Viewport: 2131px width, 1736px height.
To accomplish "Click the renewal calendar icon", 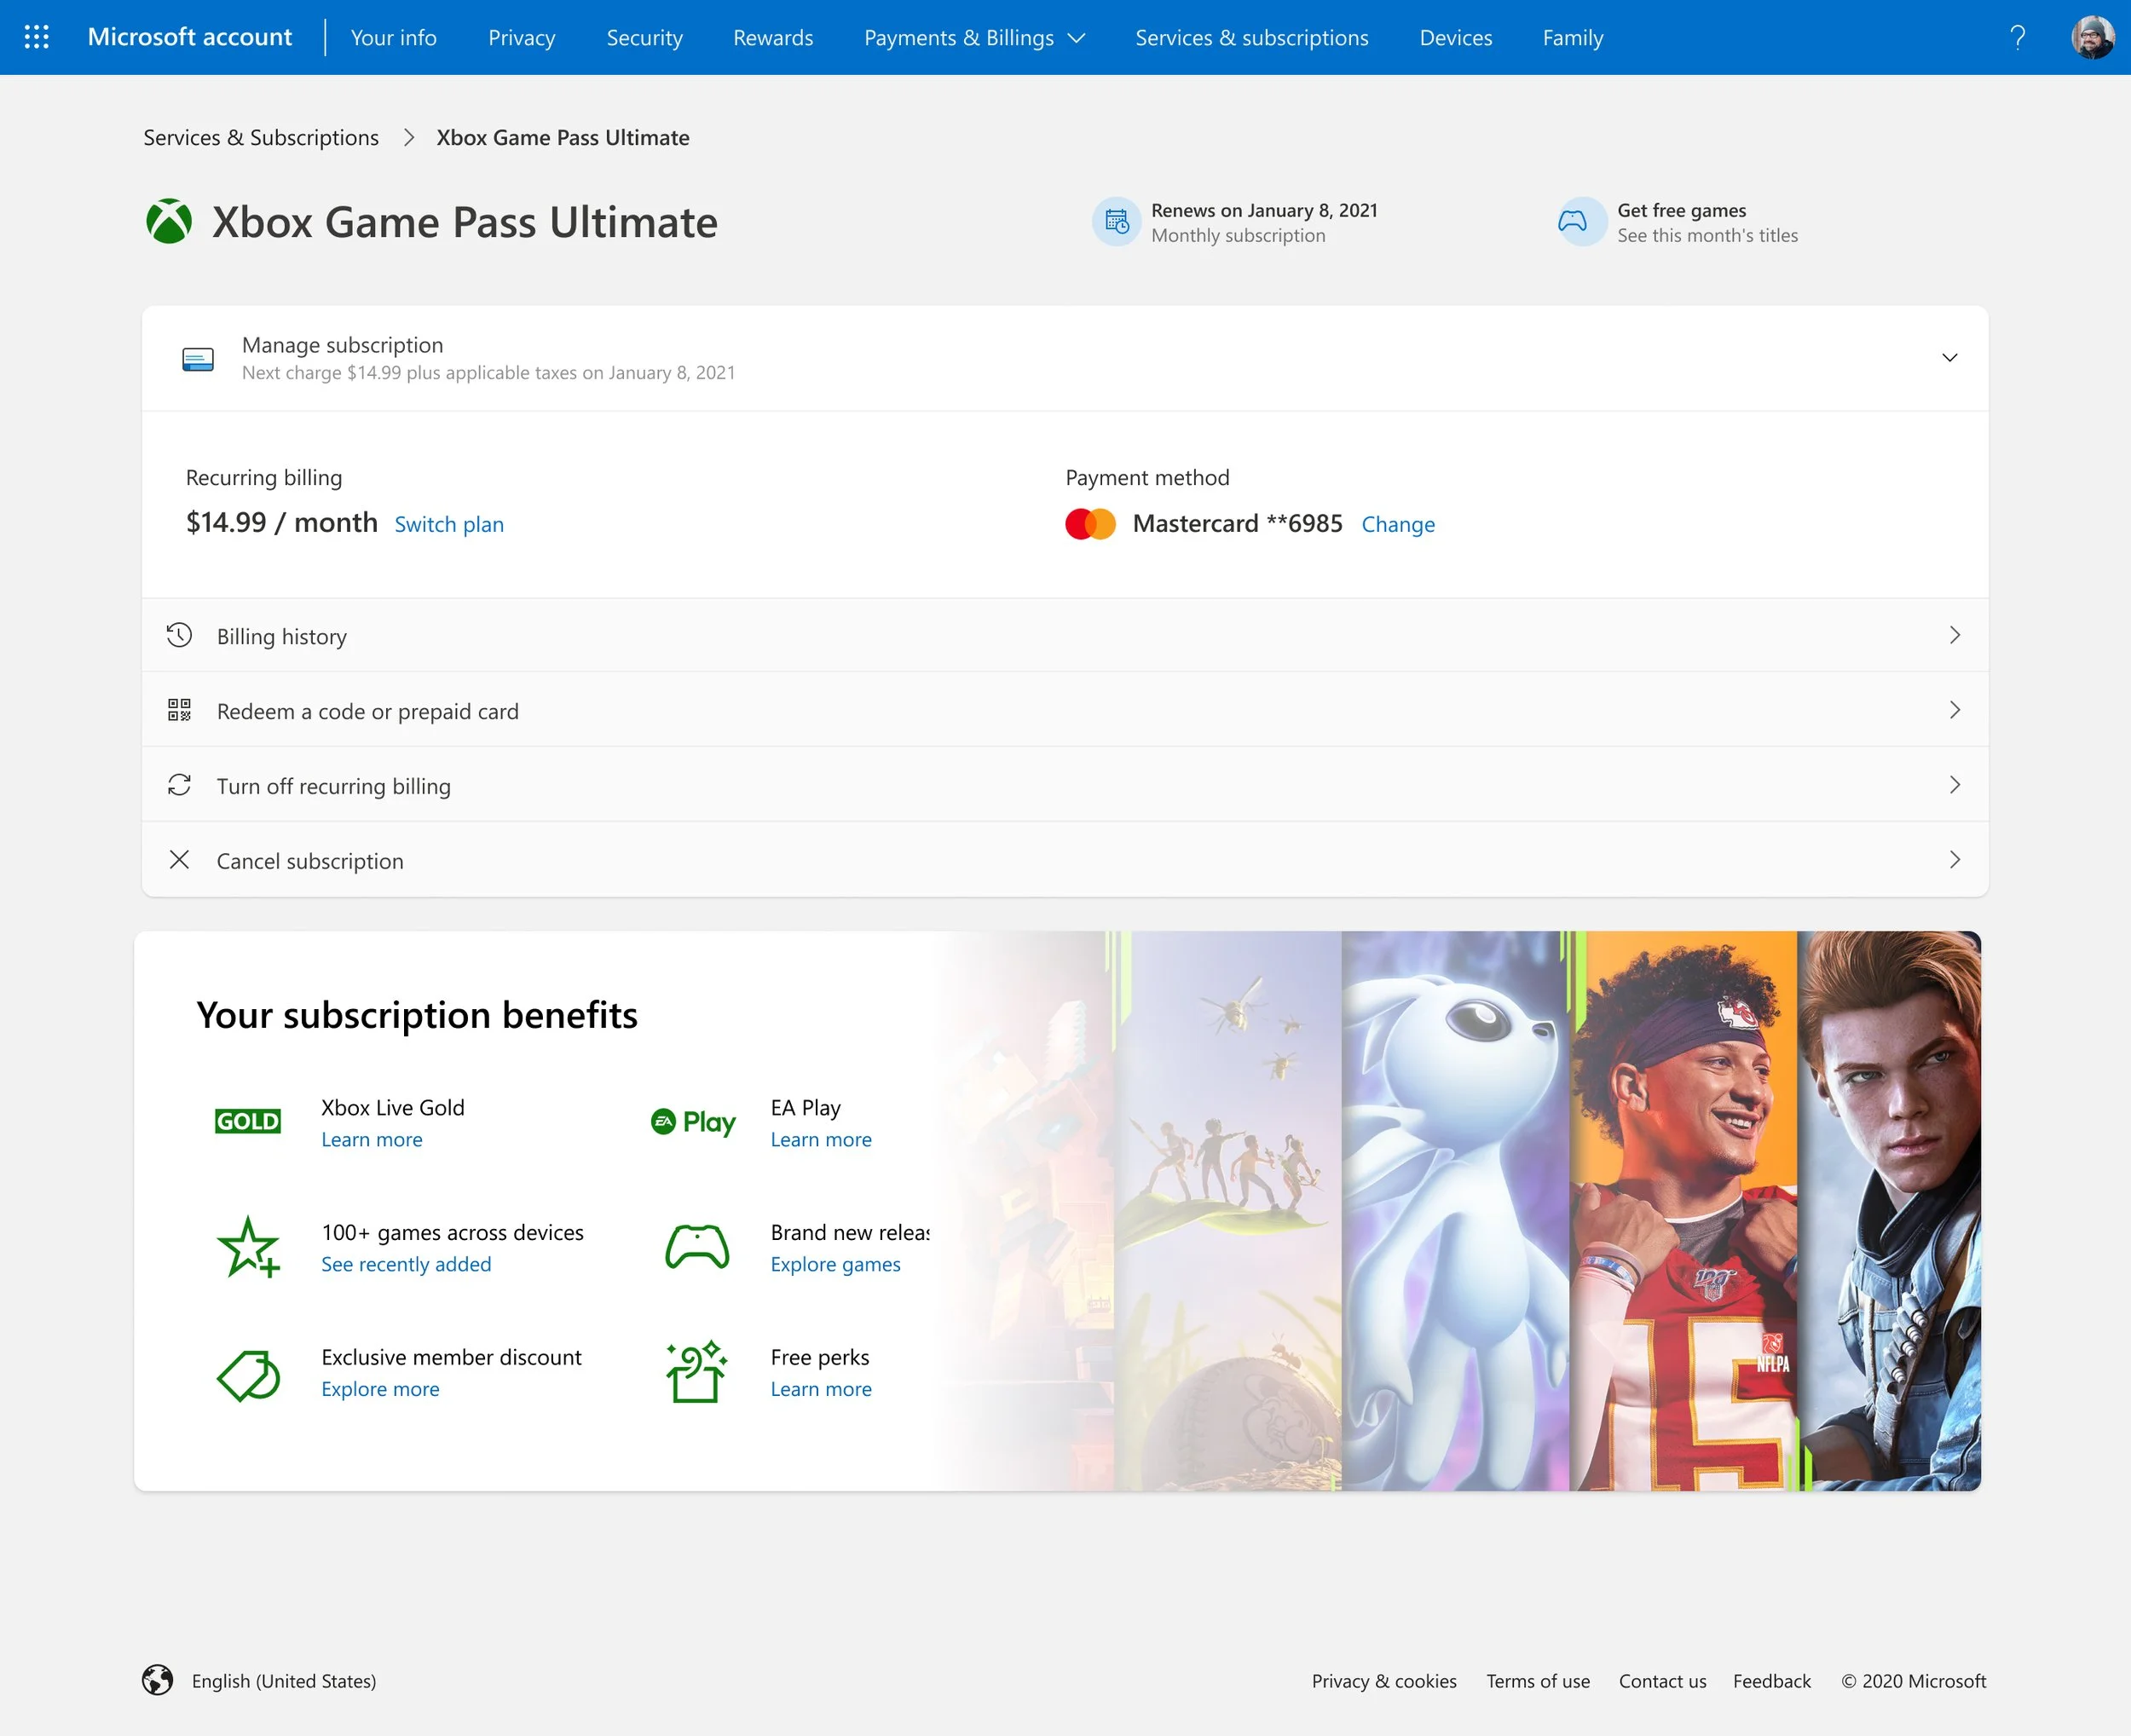I will pyautogui.click(x=1116, y=221).
